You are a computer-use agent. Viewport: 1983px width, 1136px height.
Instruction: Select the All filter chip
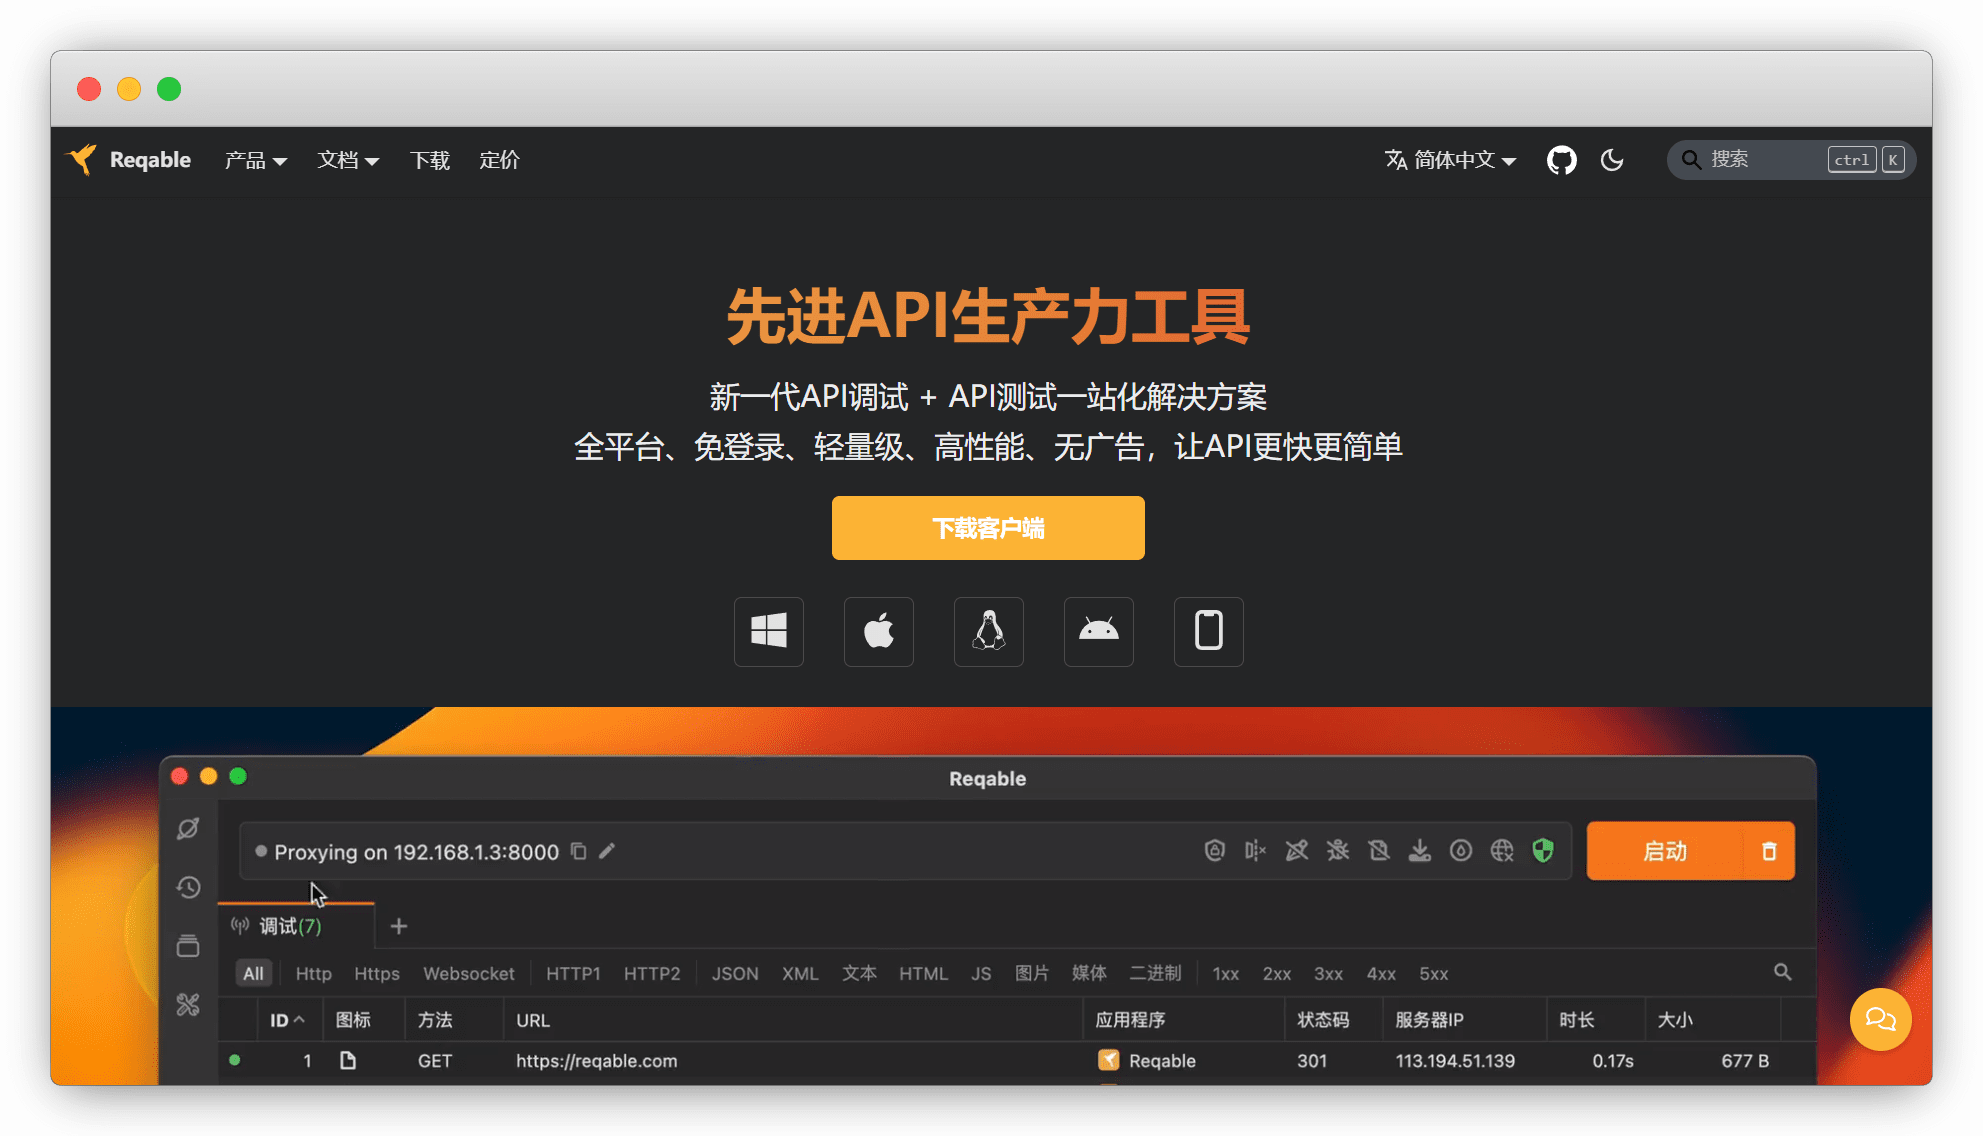click(253, 973)
